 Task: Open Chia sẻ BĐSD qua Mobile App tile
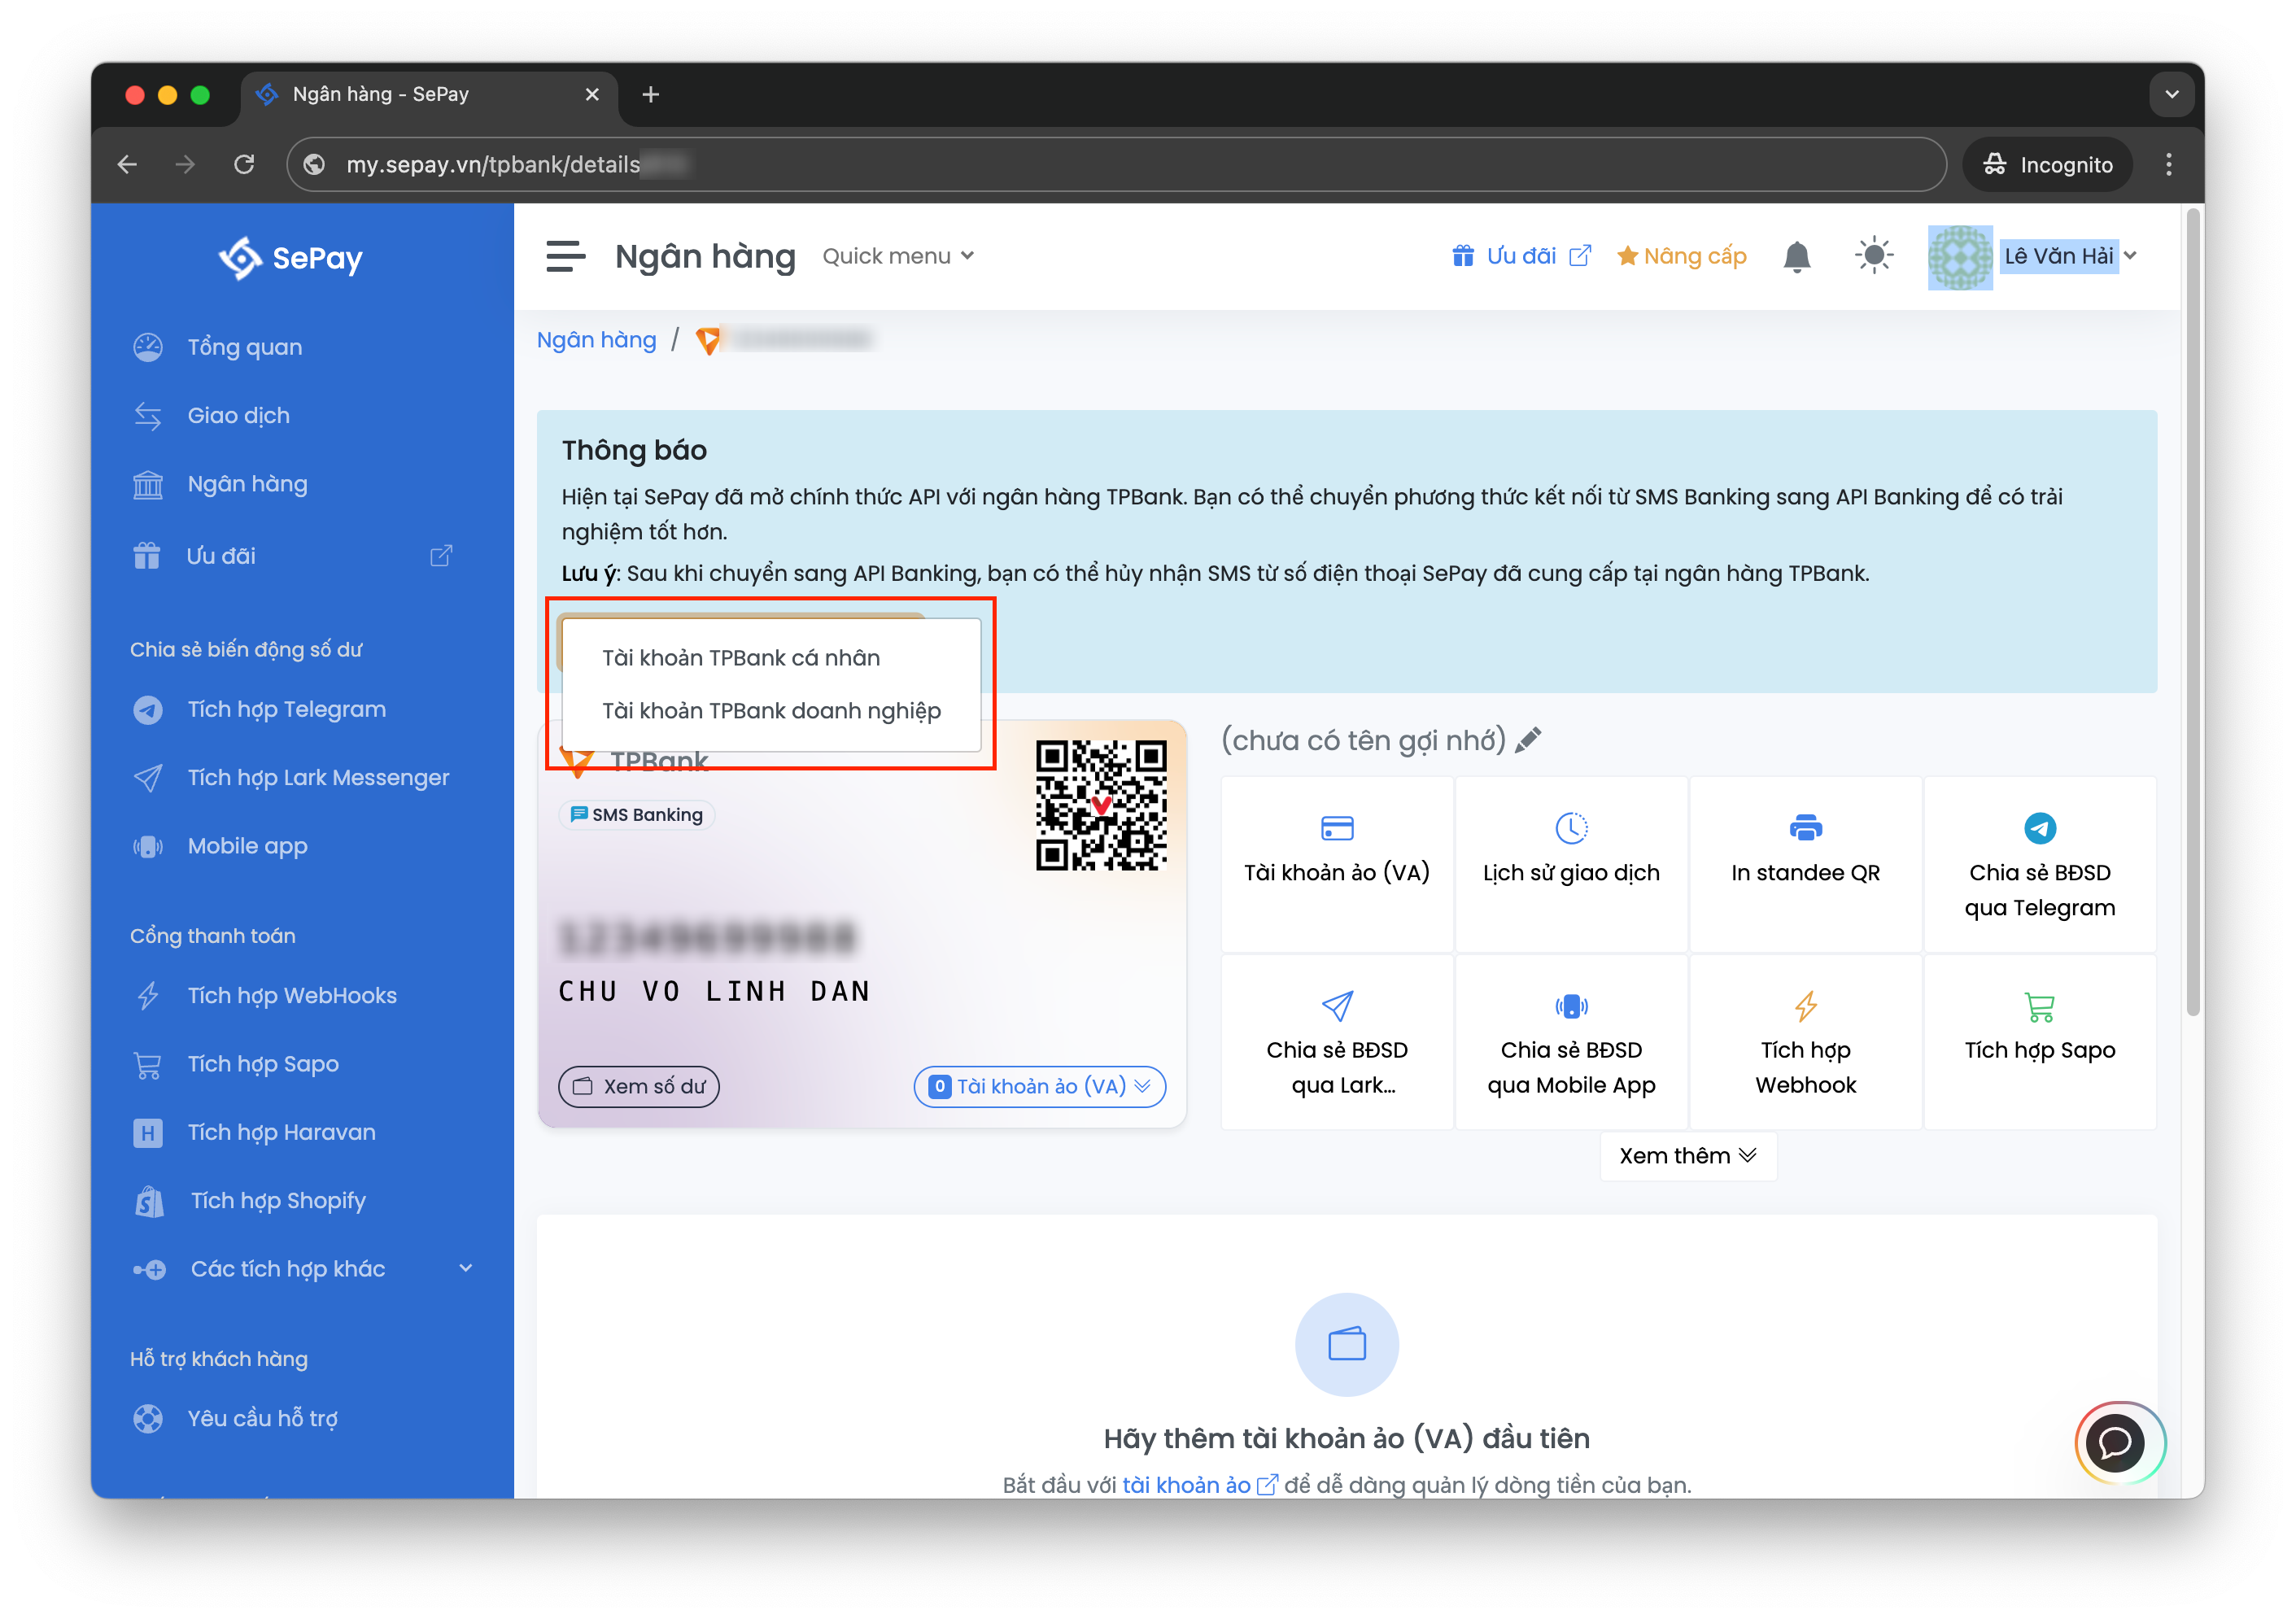(1571, 1042)
